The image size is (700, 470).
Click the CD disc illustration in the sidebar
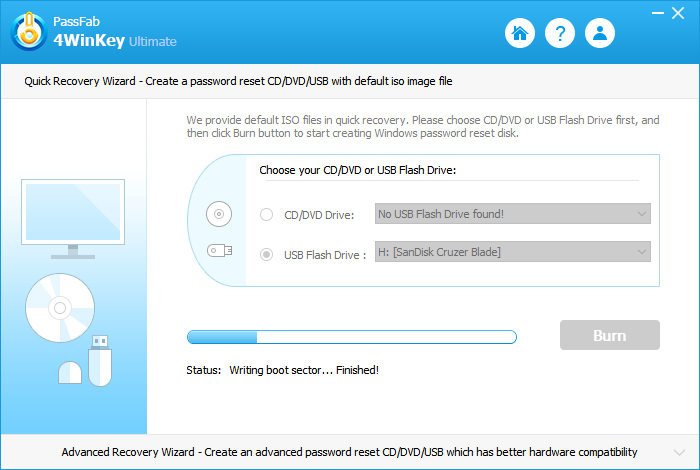[x=60, y=308]
